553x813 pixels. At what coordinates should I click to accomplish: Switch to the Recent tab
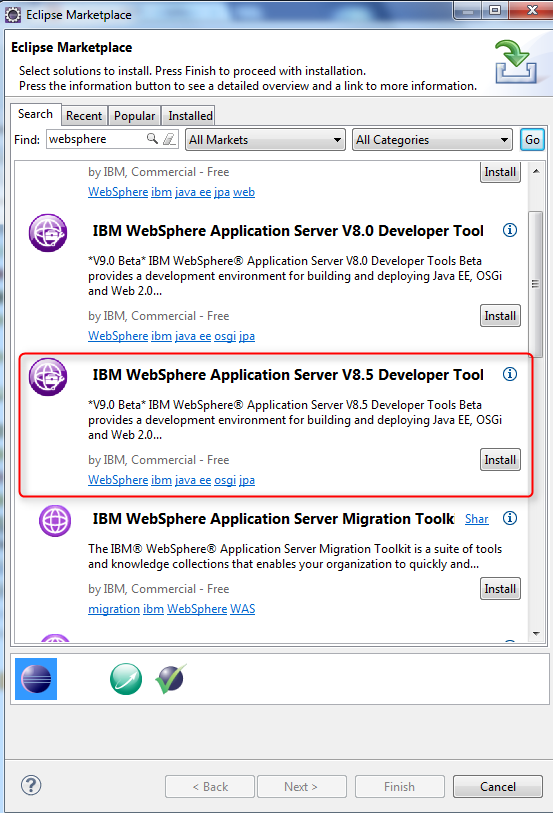click(x=84, y=116)
